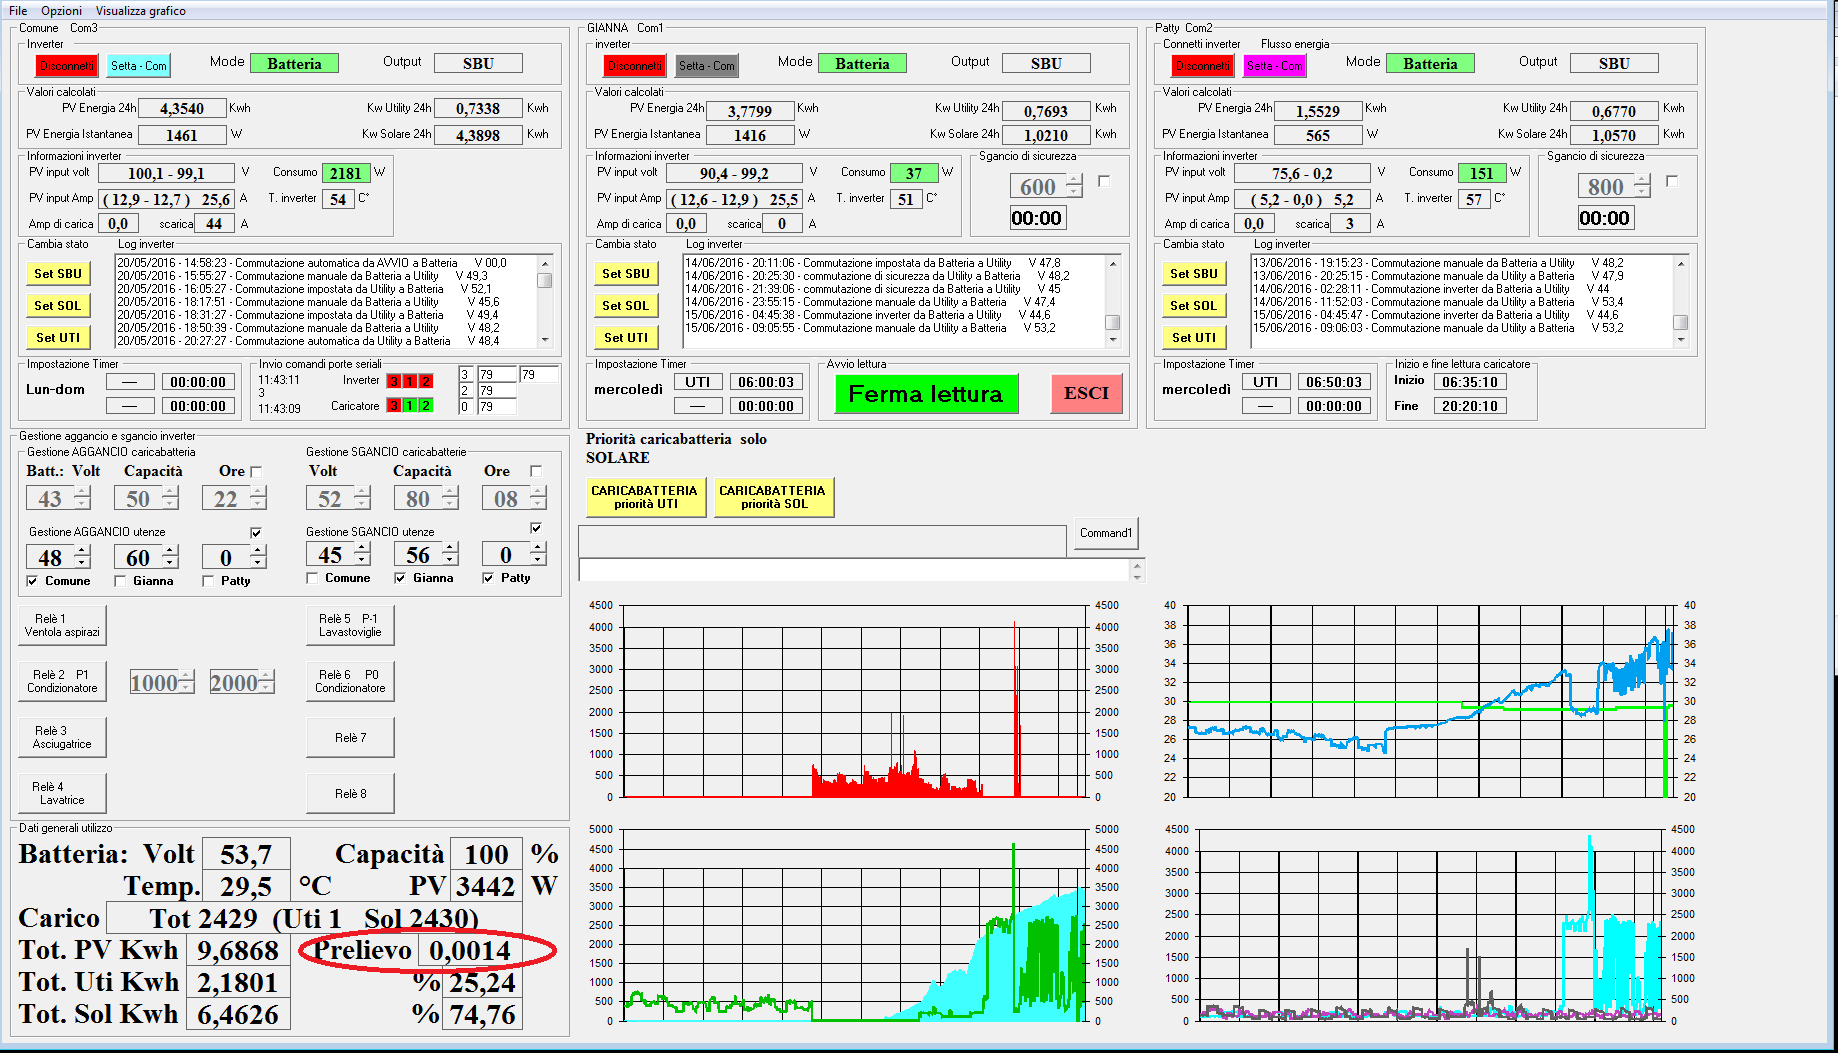Increase the AGGANCIO utenze Volt 48 stepper
1838x1053 pixels.
83,551
